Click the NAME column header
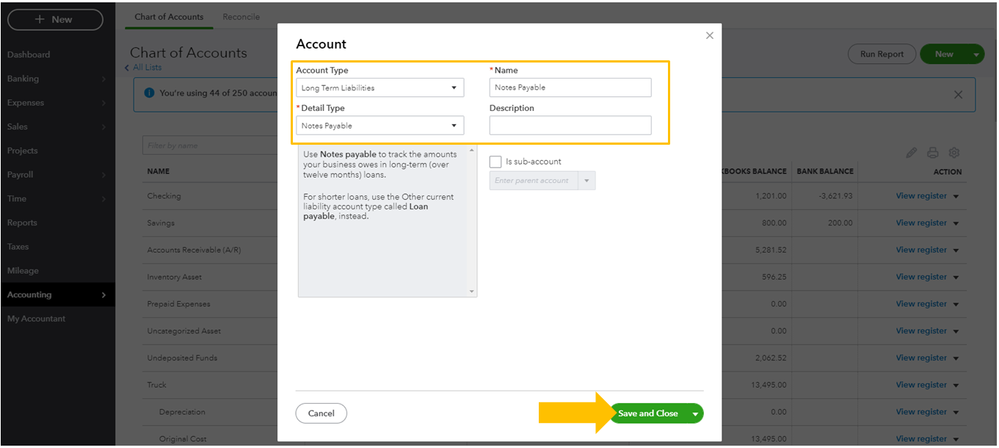Screen dimensions: 999x448 coord(157,172)
